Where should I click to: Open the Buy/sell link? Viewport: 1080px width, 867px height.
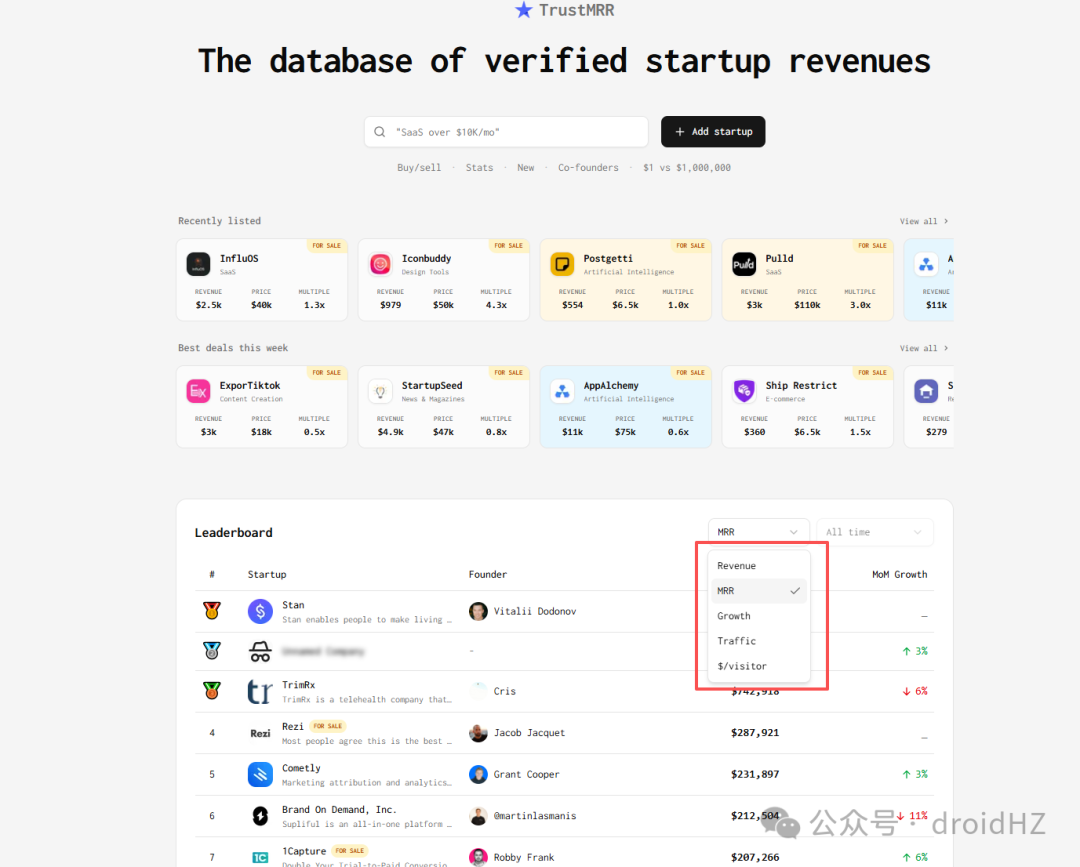coord(419,167)
